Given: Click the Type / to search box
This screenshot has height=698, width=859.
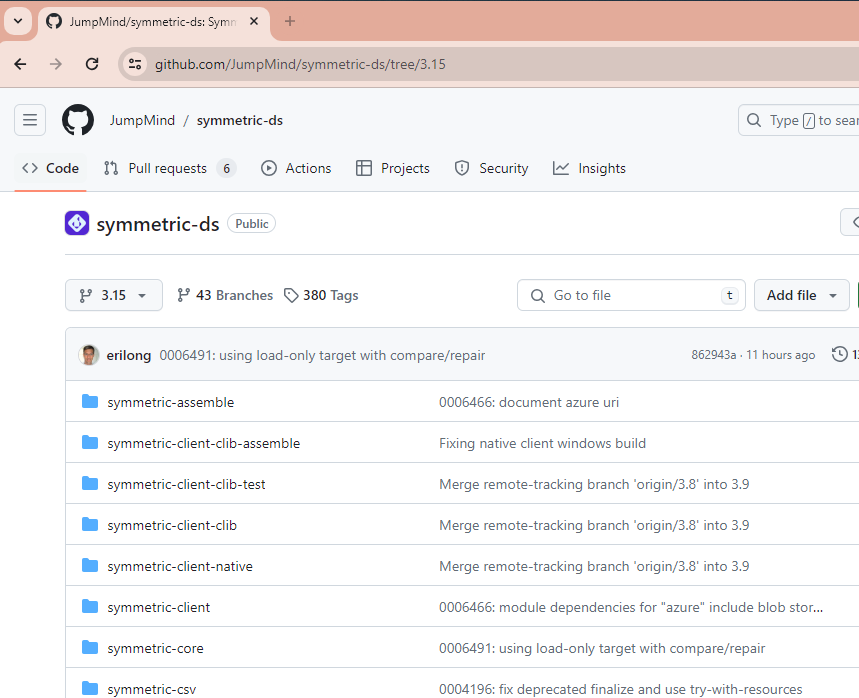Looking at the screenshot, I should (x=799, y=120).
